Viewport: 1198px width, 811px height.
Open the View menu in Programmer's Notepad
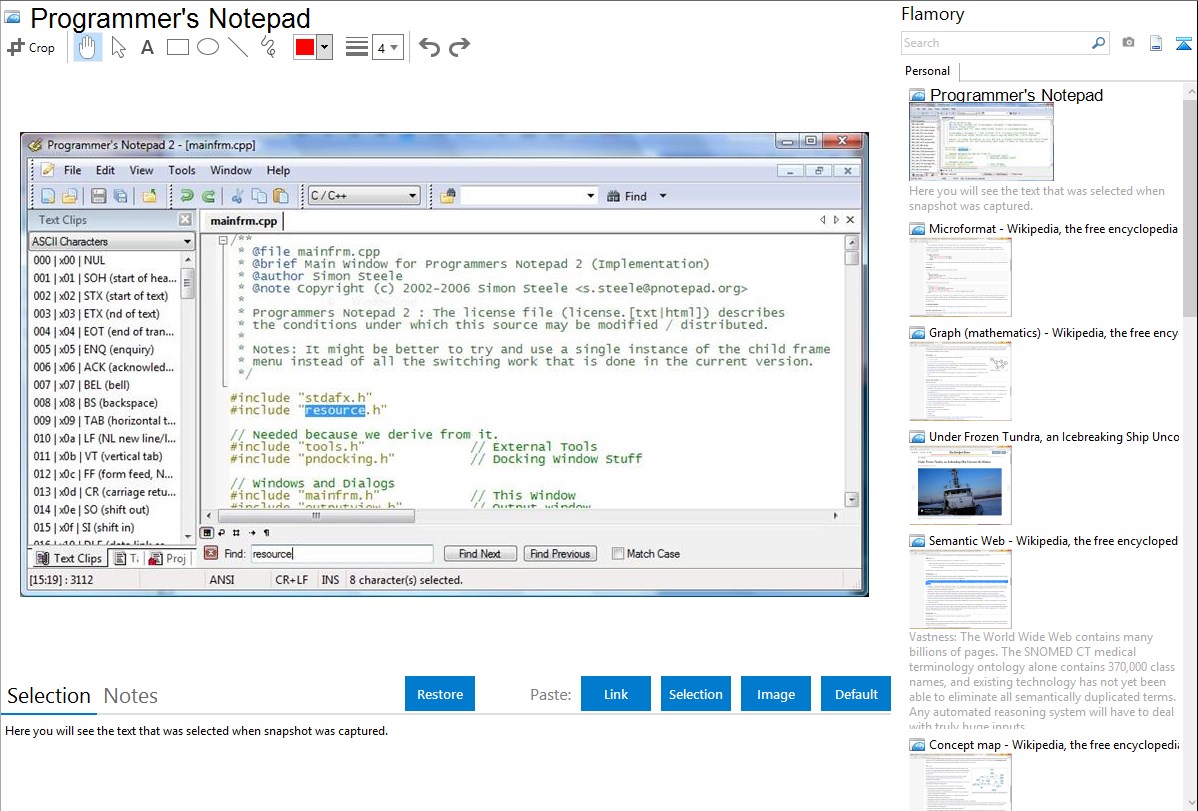pos(141,170)
